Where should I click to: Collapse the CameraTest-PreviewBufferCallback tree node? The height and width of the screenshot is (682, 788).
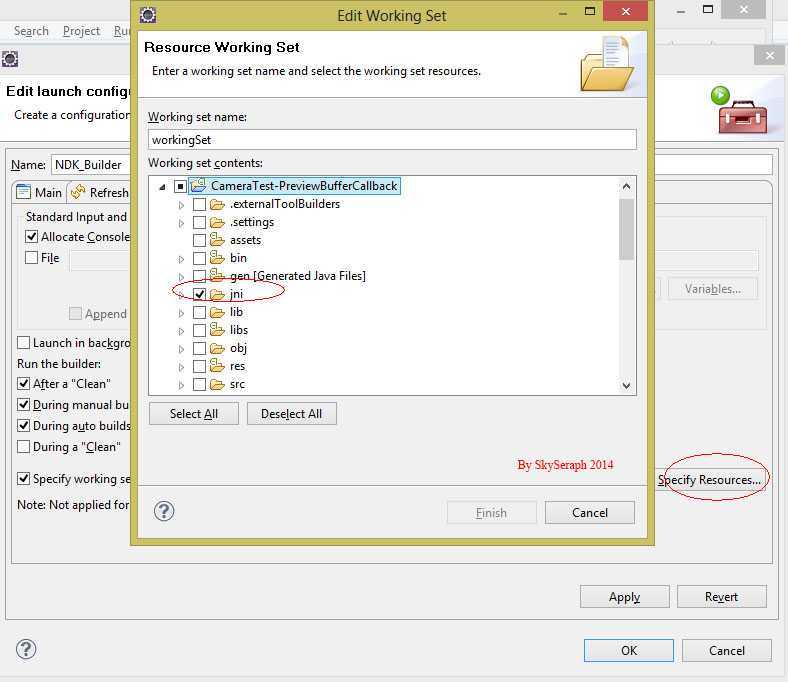pos(162,187)
